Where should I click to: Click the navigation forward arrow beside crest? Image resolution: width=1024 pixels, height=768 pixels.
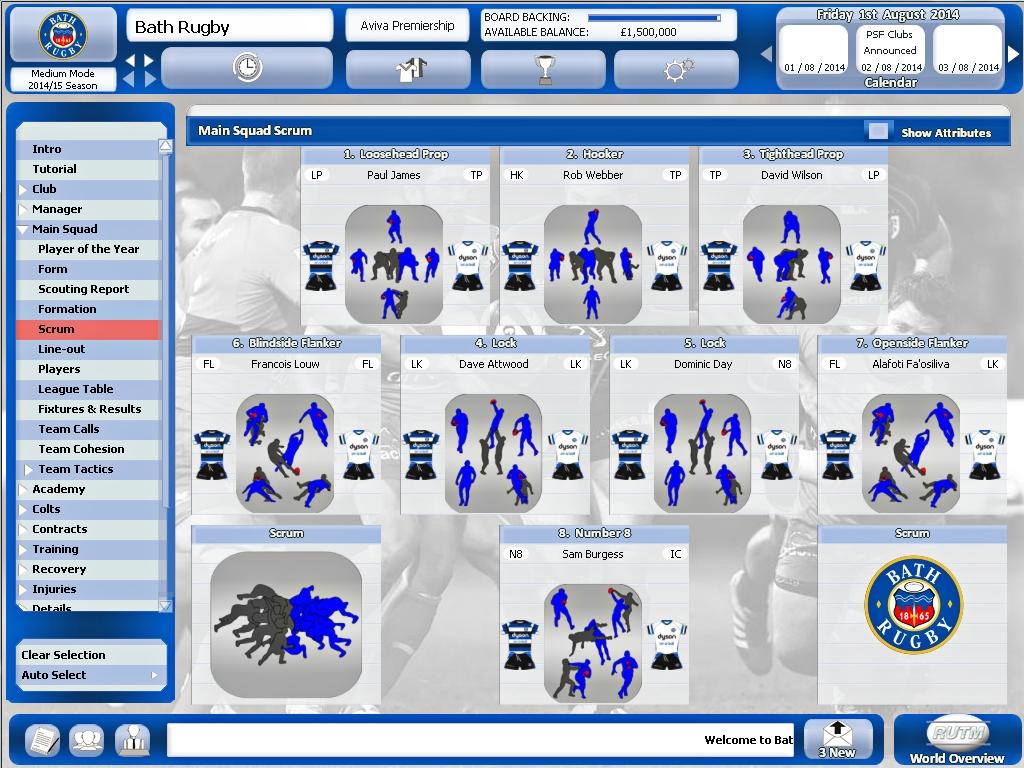149,61
